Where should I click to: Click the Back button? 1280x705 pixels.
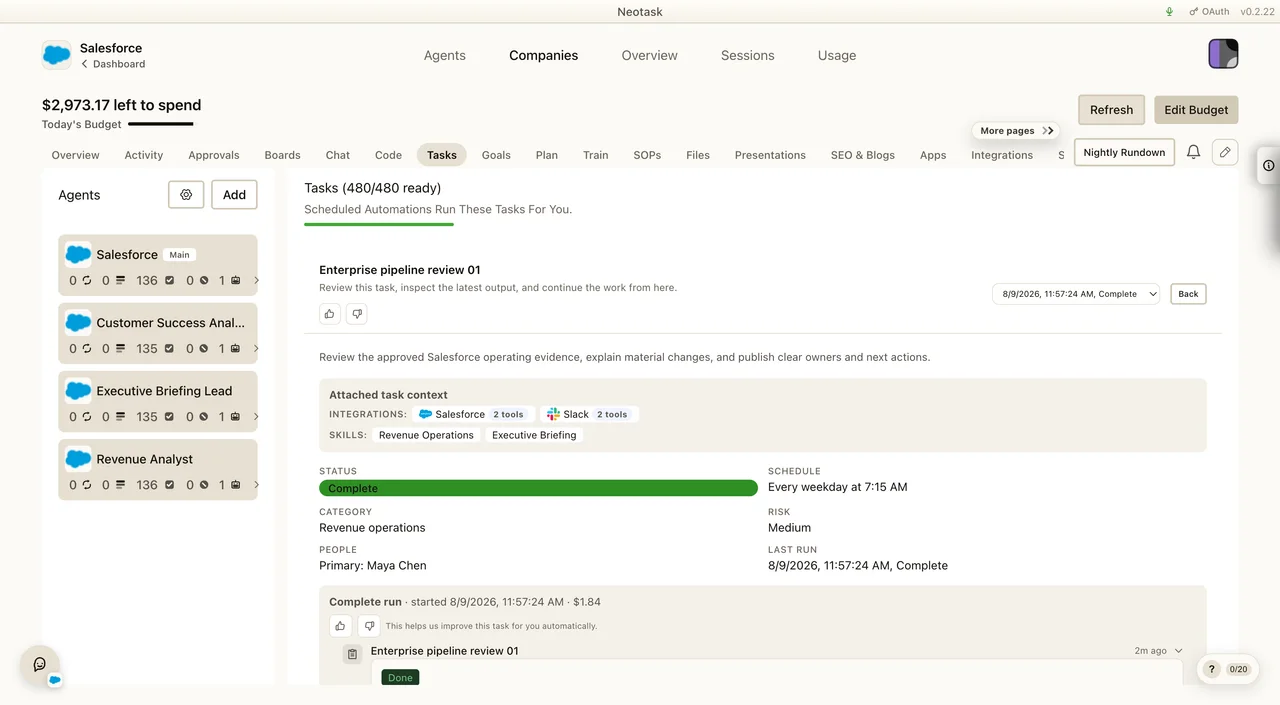point(1188,294)
